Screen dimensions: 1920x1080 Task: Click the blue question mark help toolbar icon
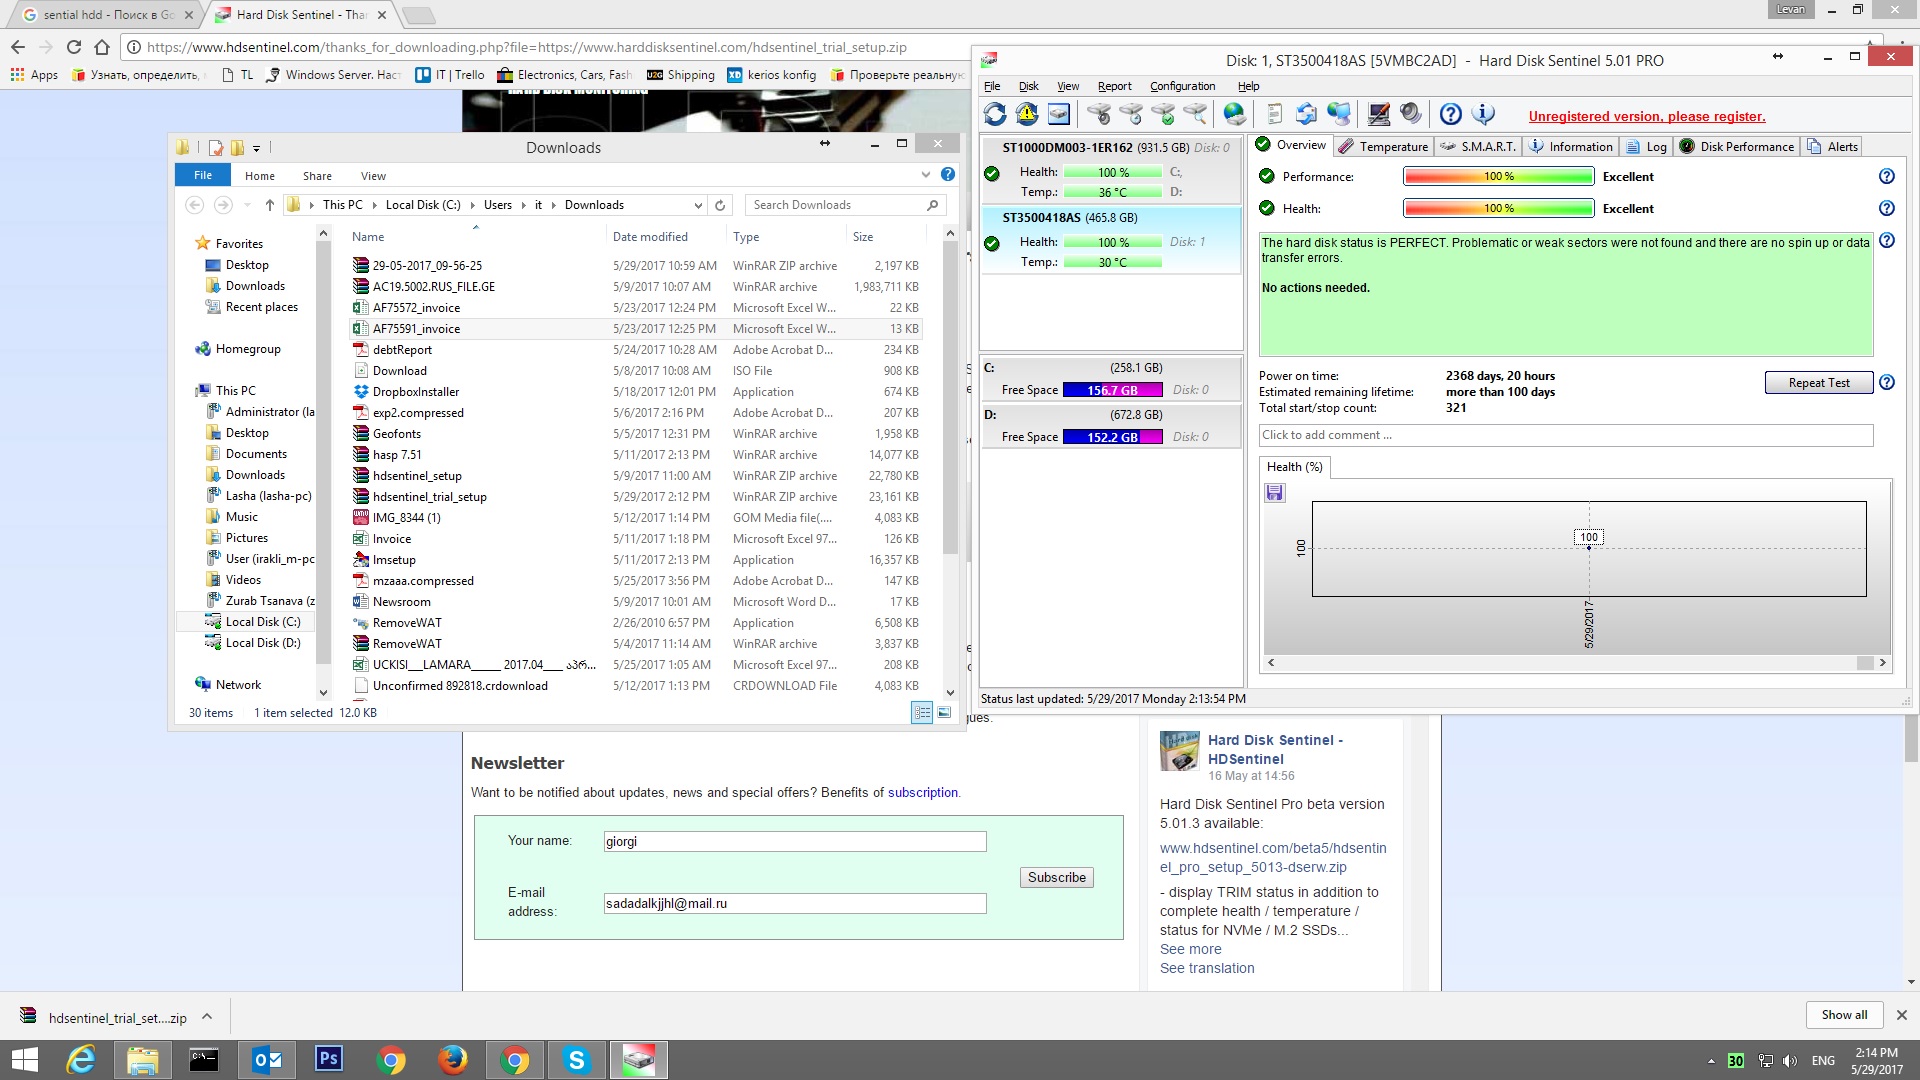point(1451,114)
